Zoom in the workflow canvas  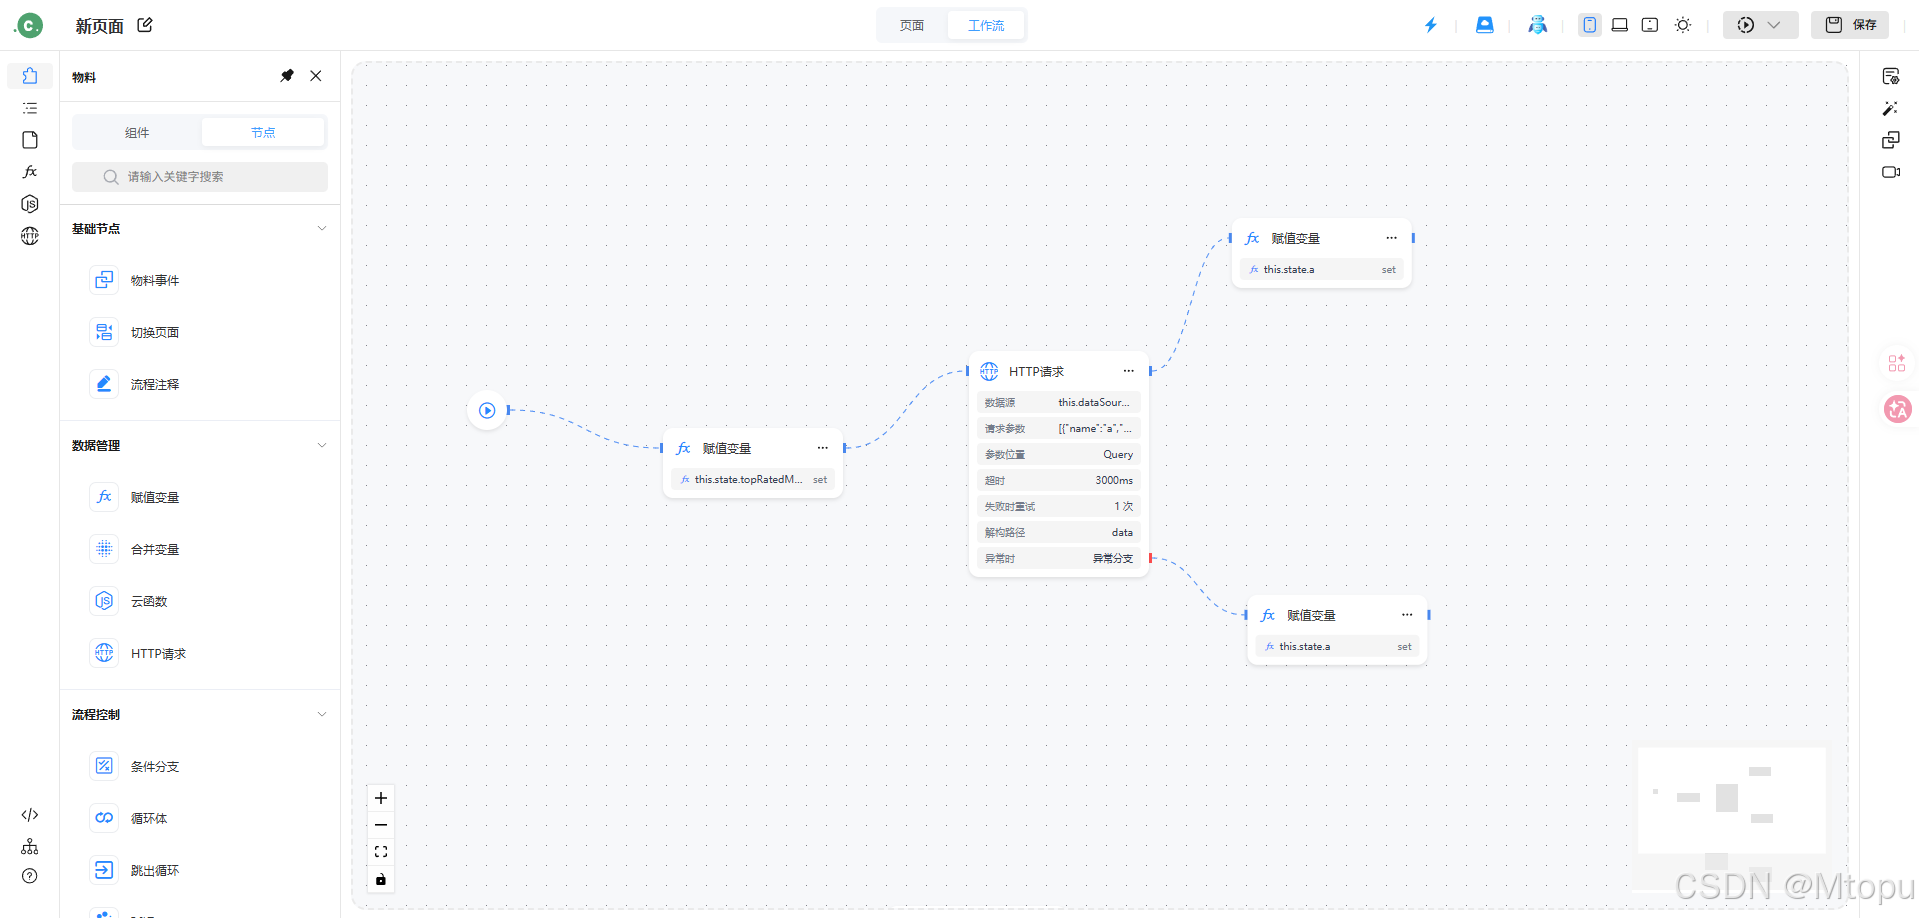381,798
